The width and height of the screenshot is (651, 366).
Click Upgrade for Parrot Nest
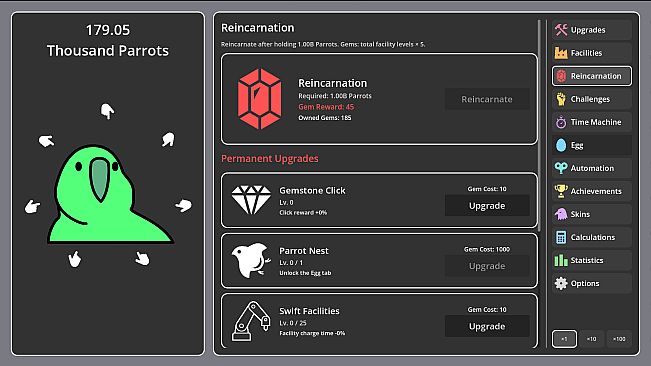[487, 266]
